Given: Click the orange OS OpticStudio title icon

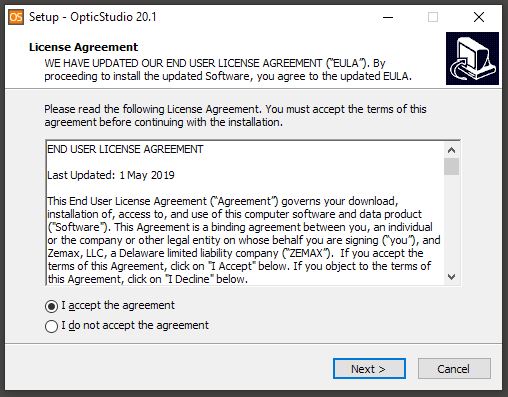Looking at the screenshot, I should 16,17.
